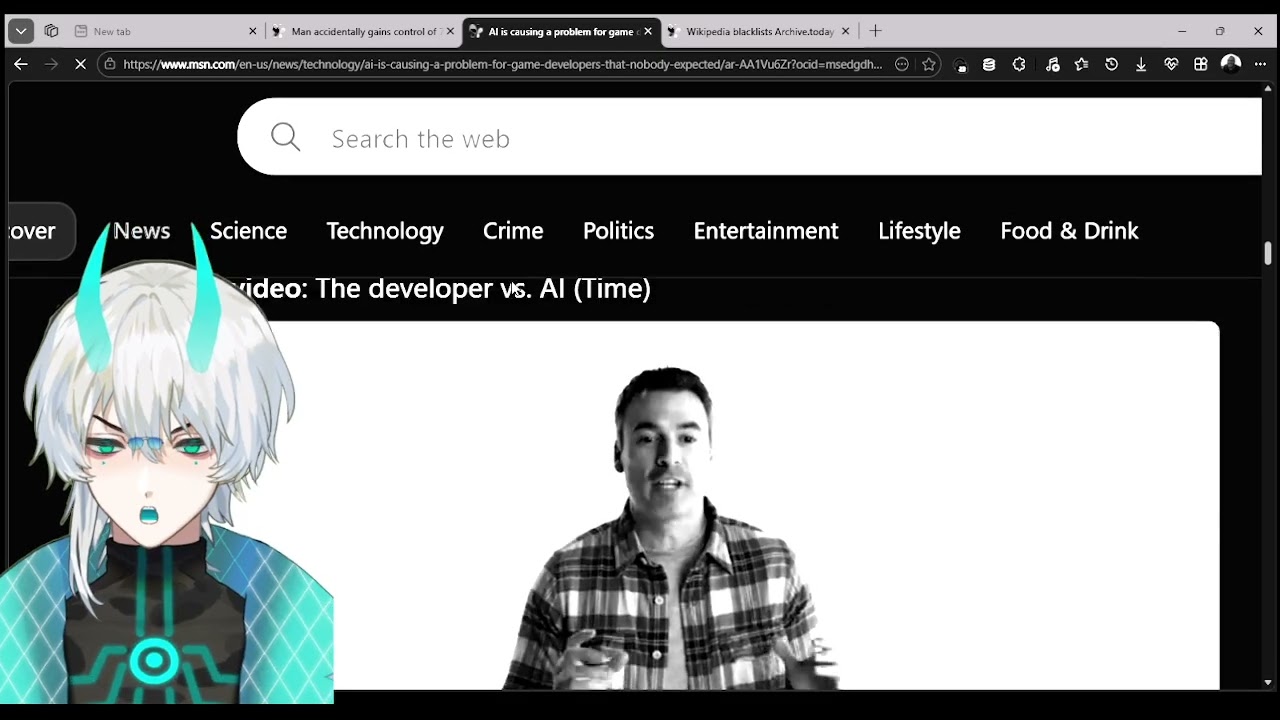This screenshot has width=1280, height=720.
Task: Click the partially visible Discover pill
Action: point(40,231)
